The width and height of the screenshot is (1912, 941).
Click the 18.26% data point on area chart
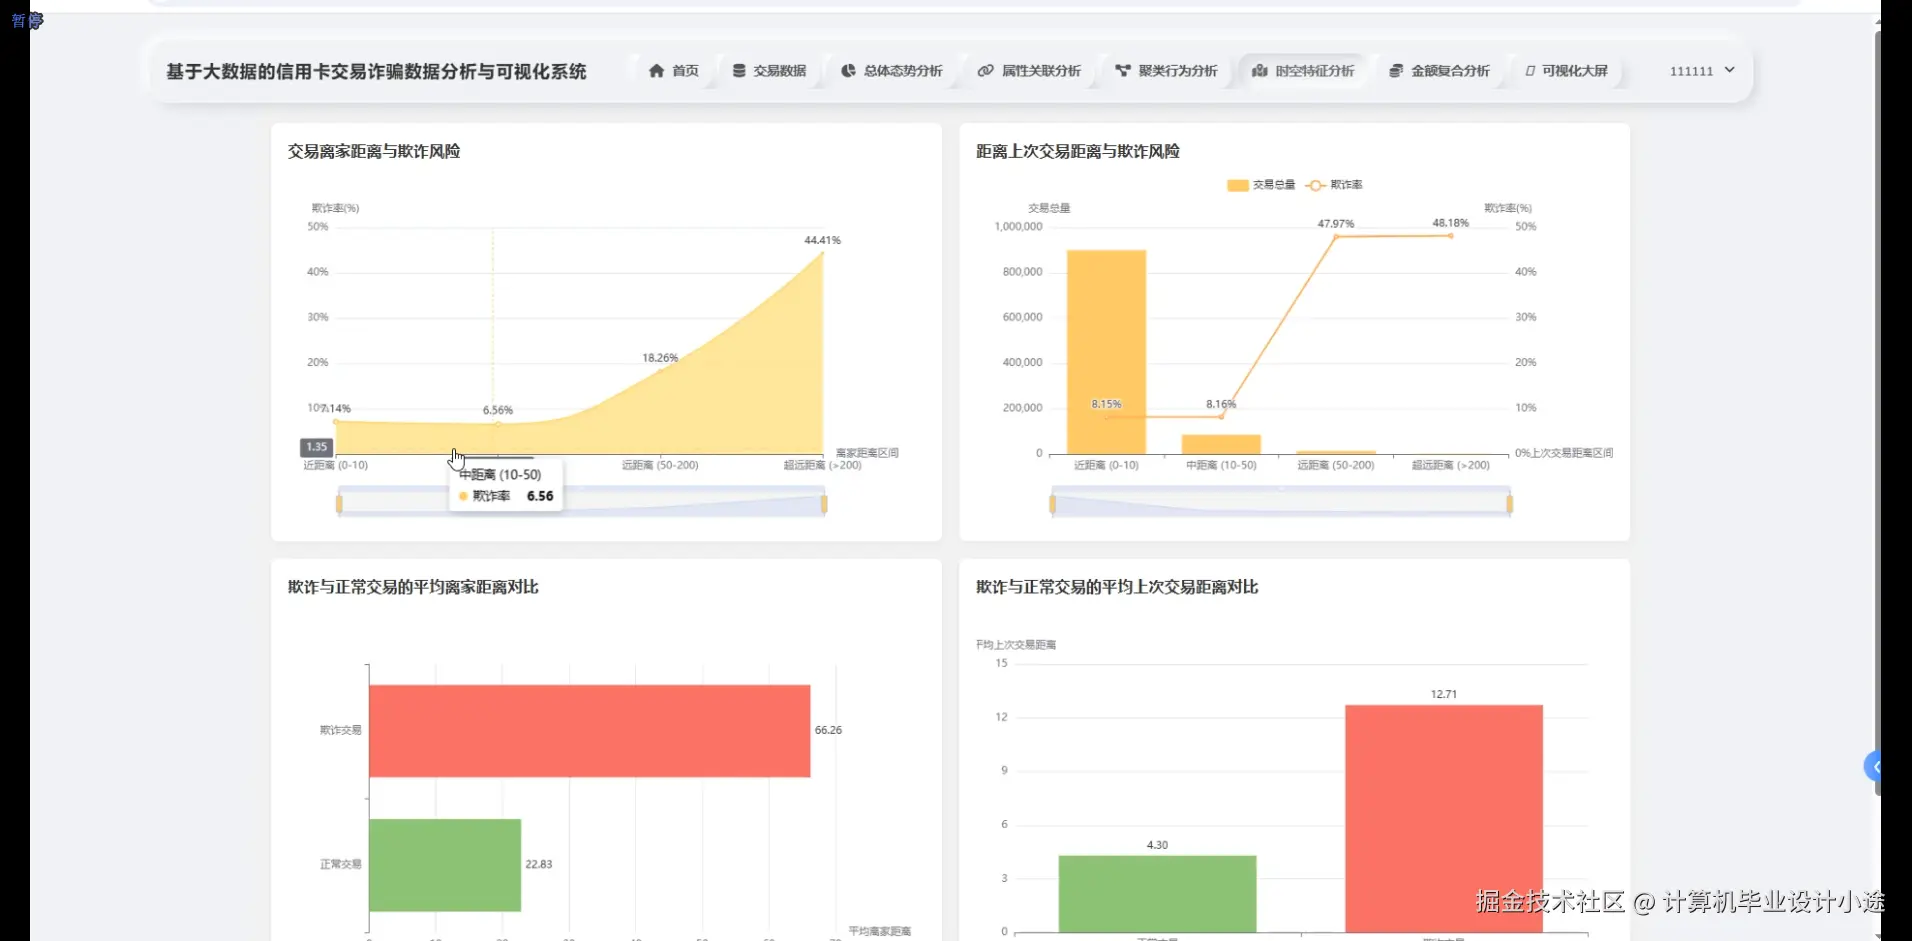[660, 371]
